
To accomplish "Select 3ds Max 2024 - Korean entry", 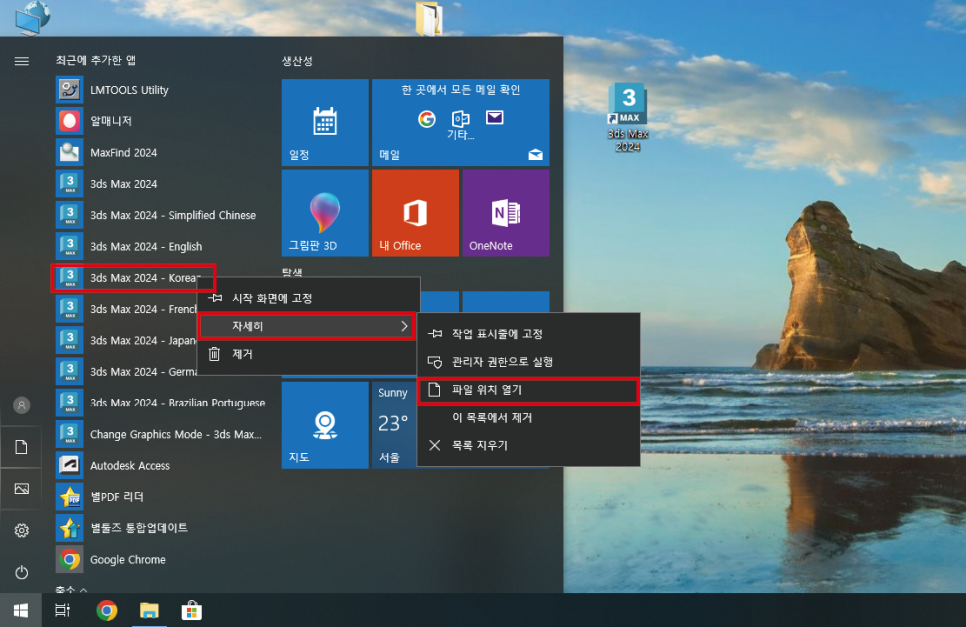I will pyautogui.click(x=134, y=278).
